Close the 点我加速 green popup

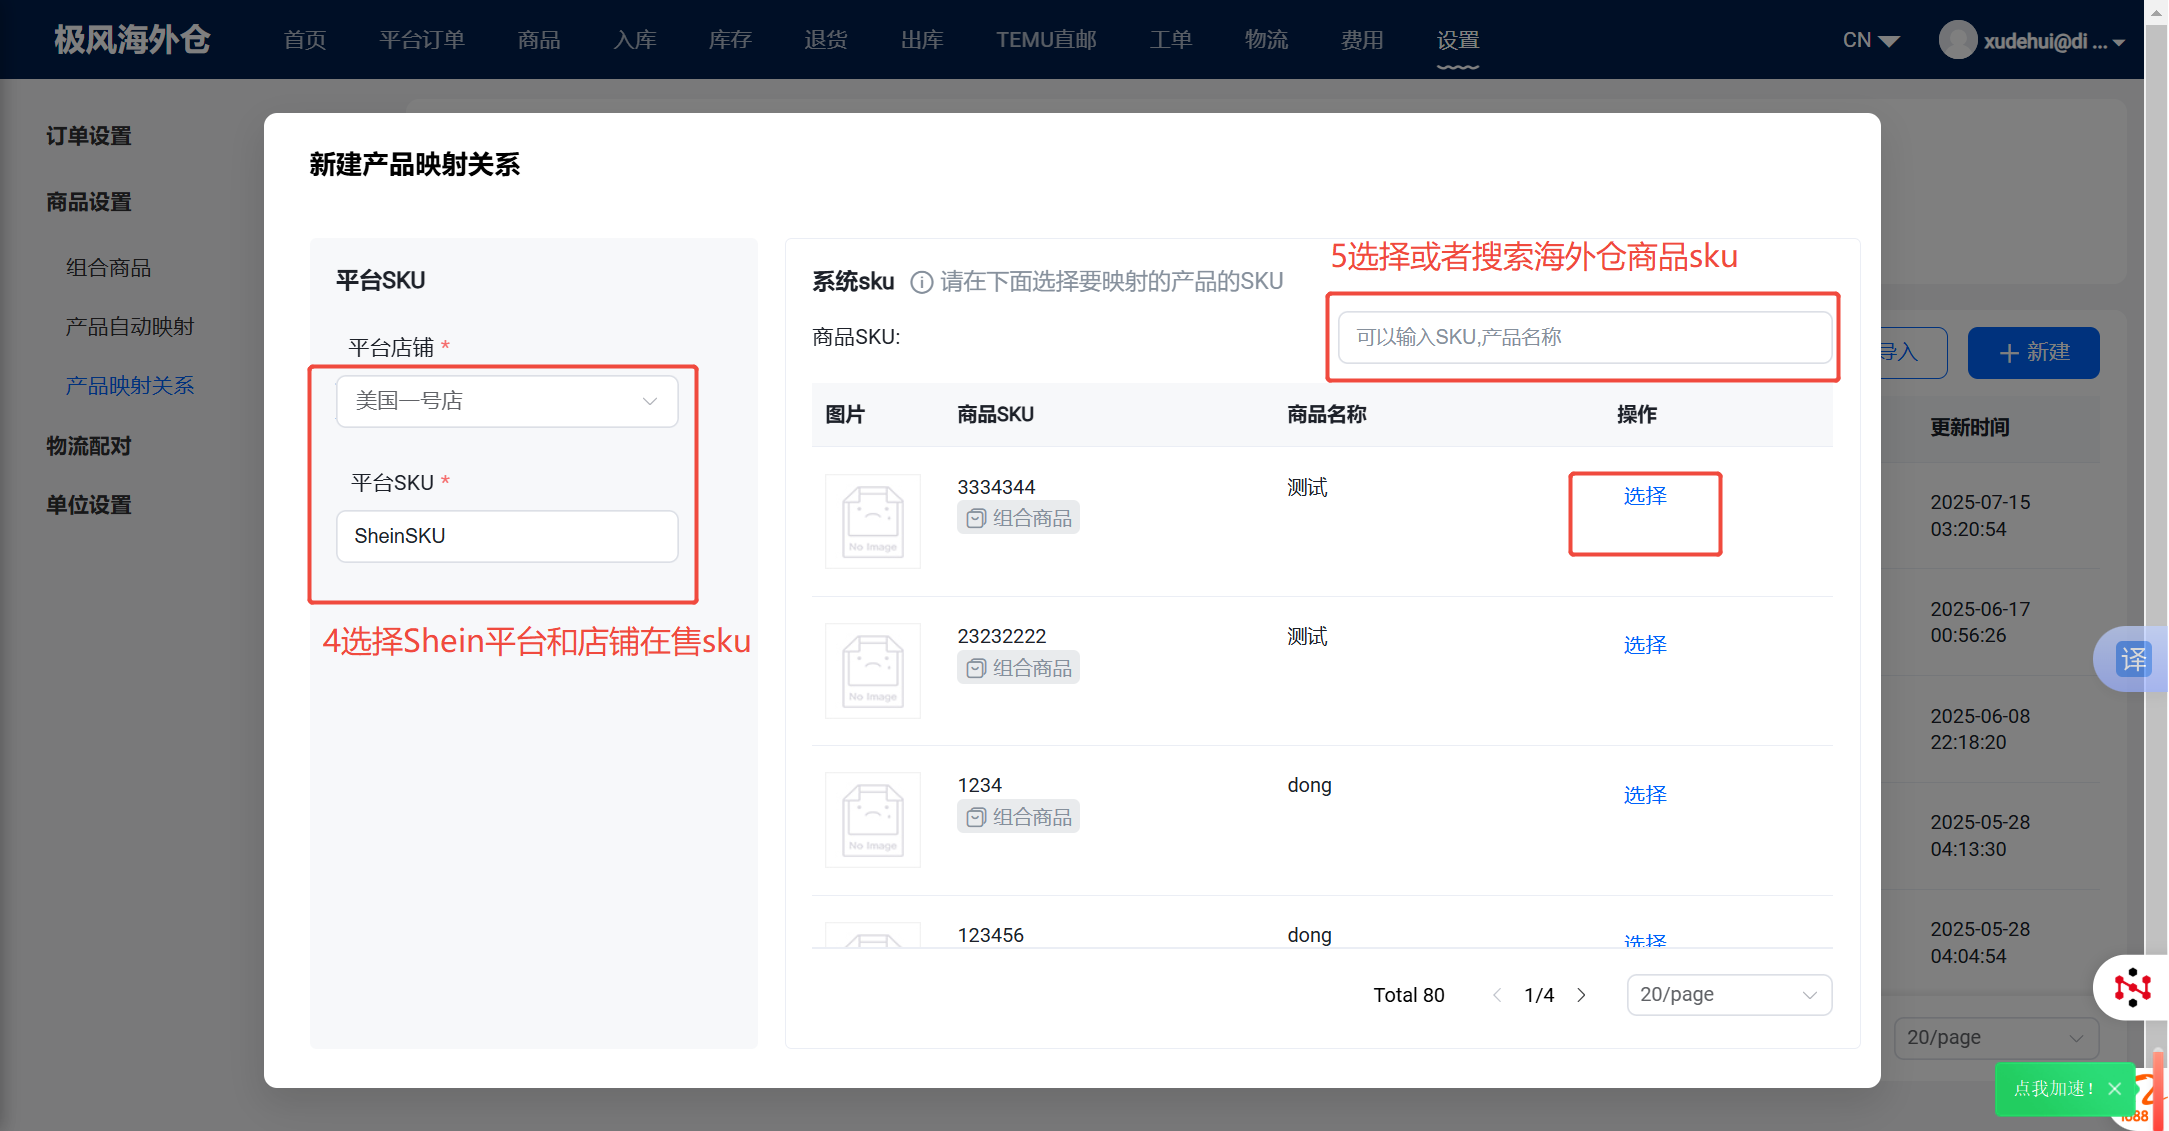[x=2114, y=1089]
